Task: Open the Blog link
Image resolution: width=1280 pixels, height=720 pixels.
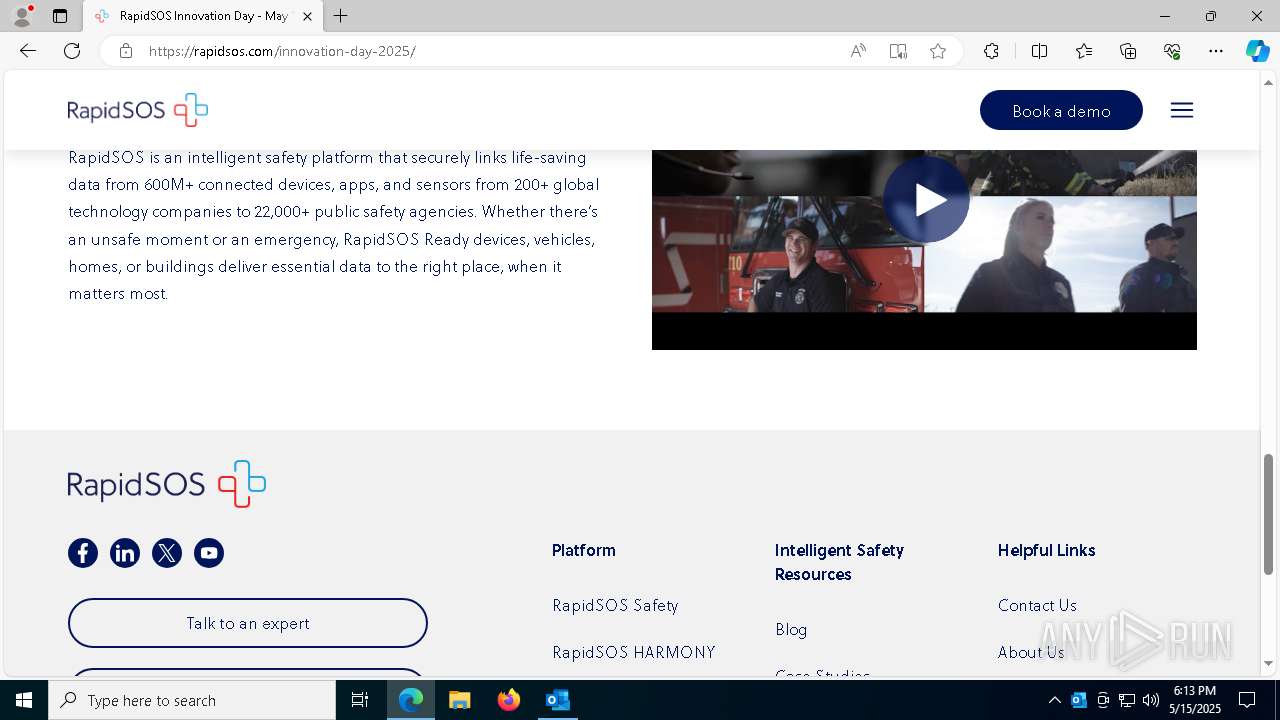Action: (x=791, y=629)
